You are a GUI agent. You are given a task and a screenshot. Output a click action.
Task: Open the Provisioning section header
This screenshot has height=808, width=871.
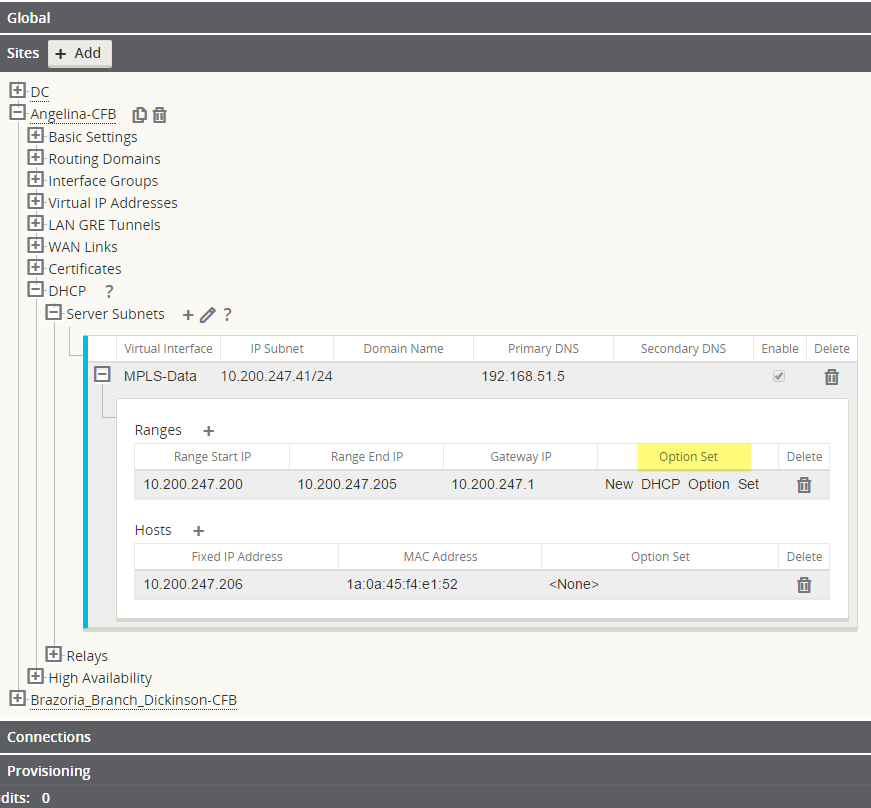[436, 771]
